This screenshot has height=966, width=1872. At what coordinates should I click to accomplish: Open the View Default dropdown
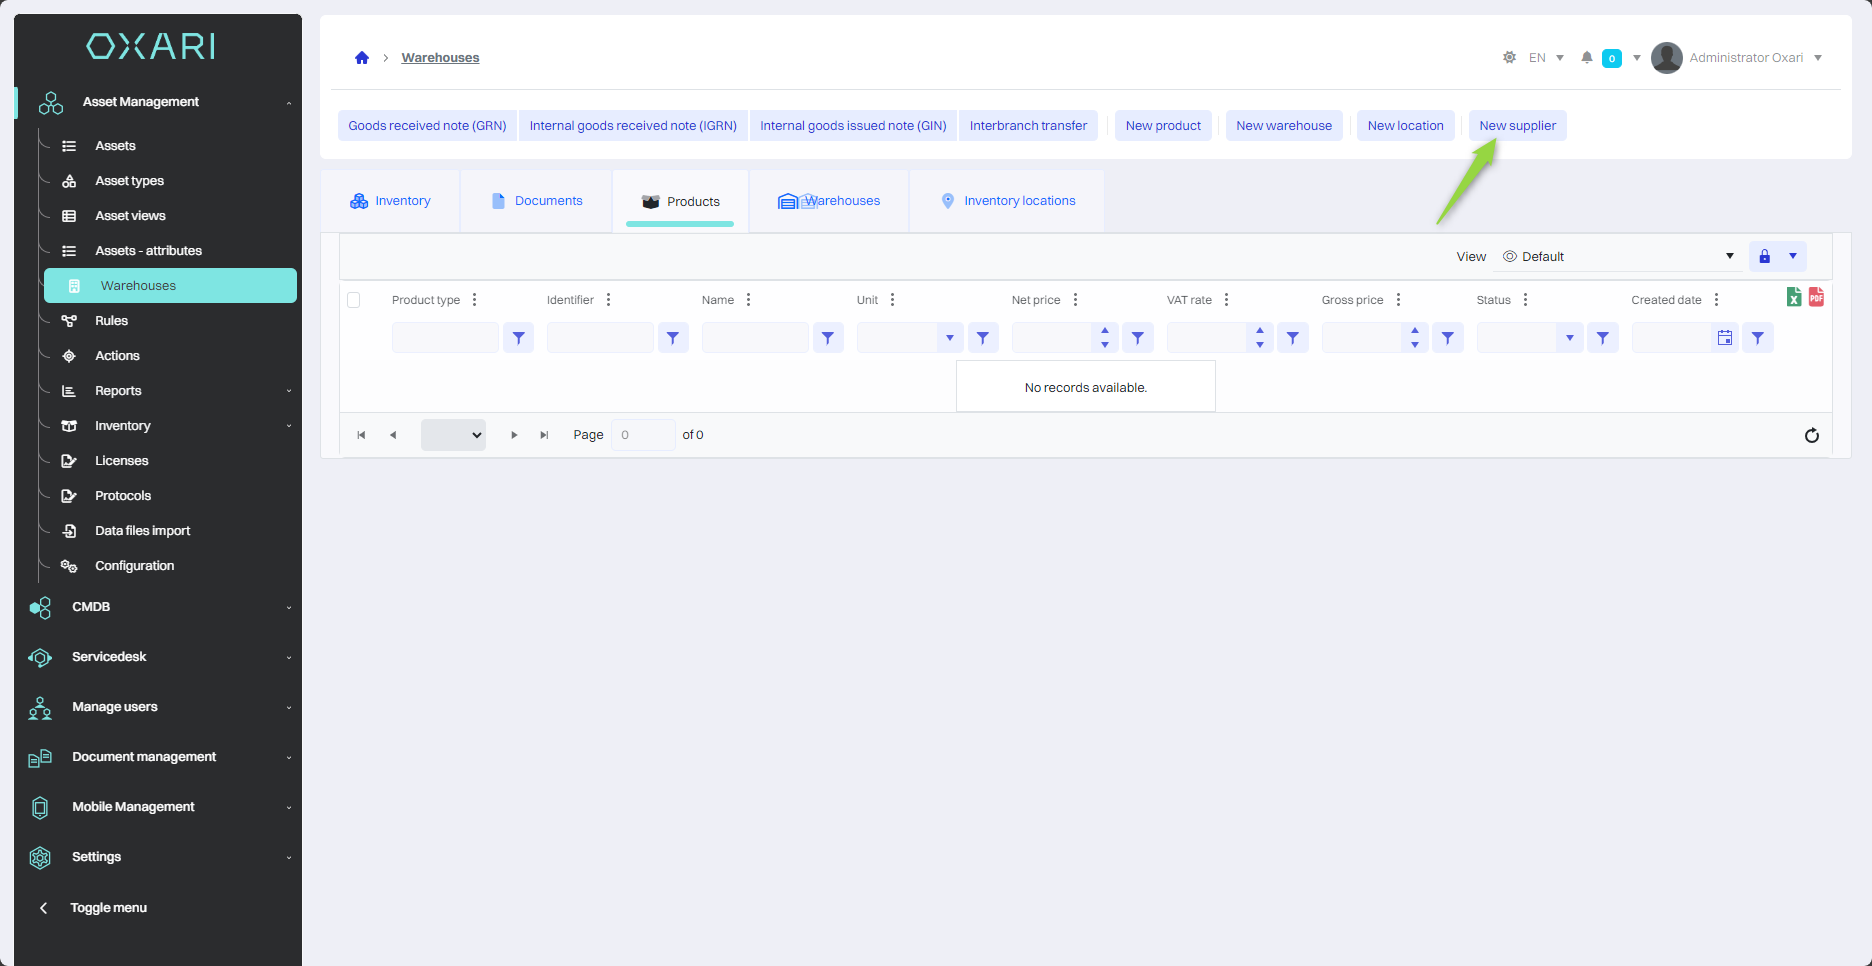tap(1618, 257)
